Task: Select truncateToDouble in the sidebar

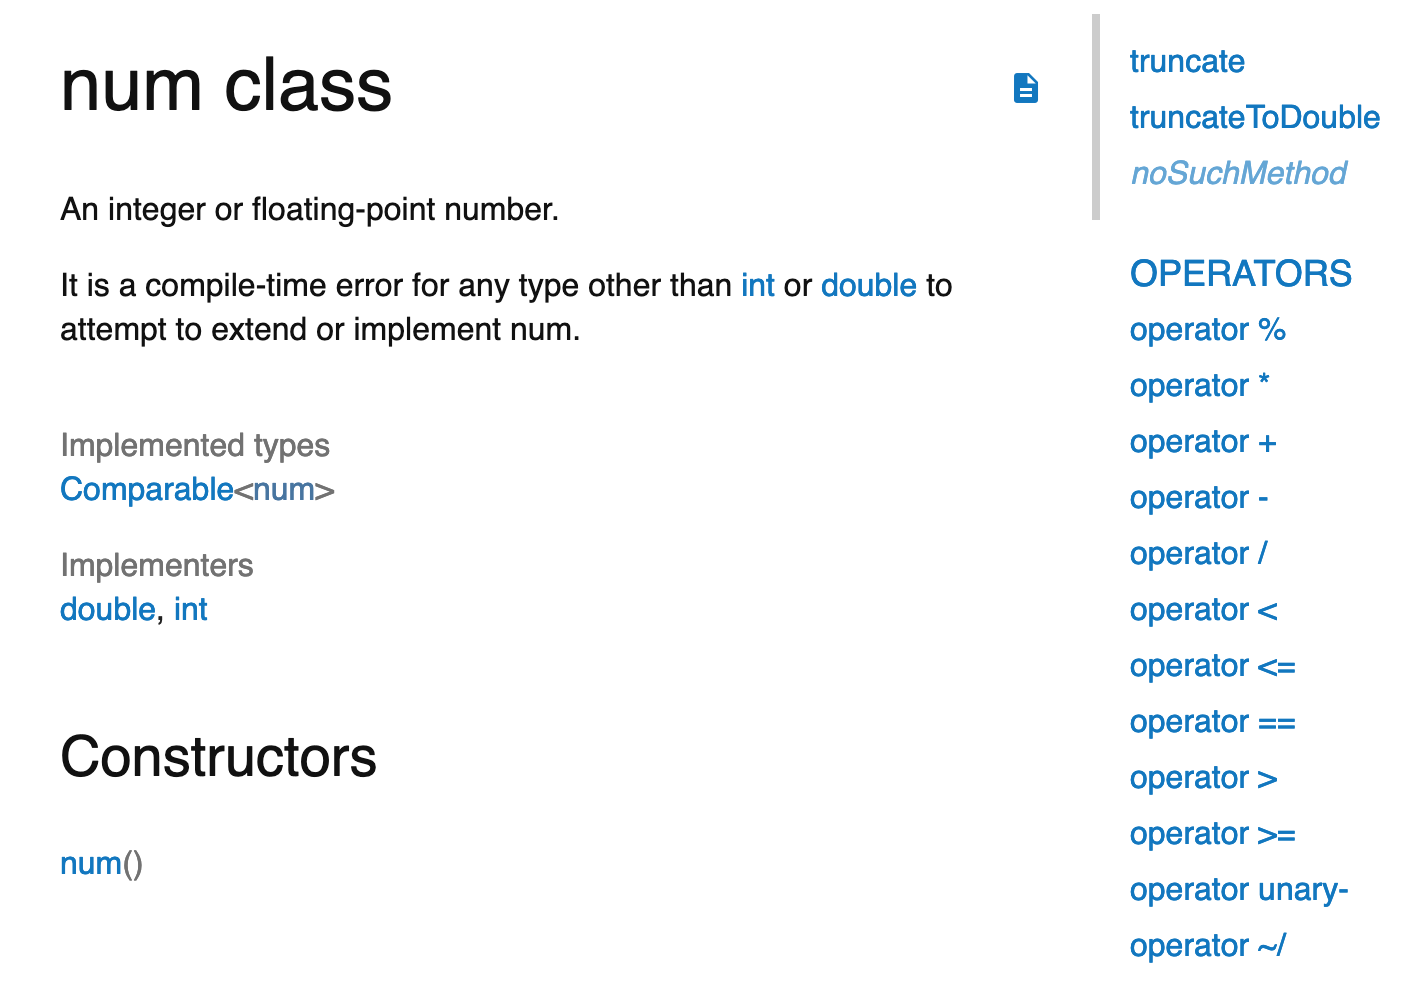Action: coord(1254,118)
